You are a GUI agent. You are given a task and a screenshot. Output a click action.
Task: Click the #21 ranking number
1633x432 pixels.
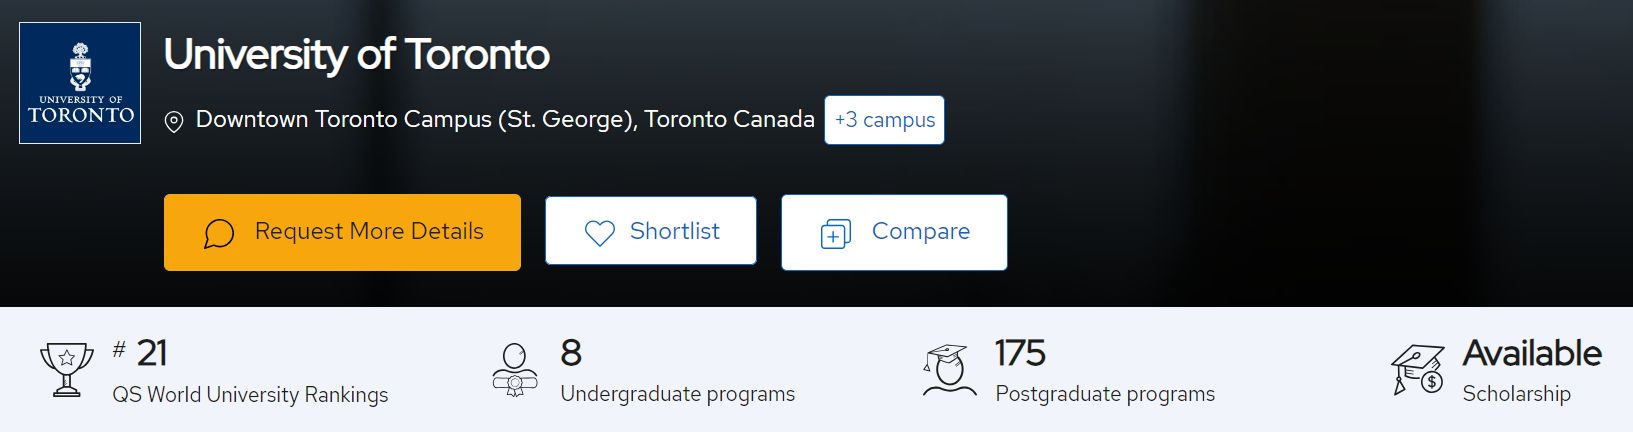pyautogui.click(x=140, y=353)
